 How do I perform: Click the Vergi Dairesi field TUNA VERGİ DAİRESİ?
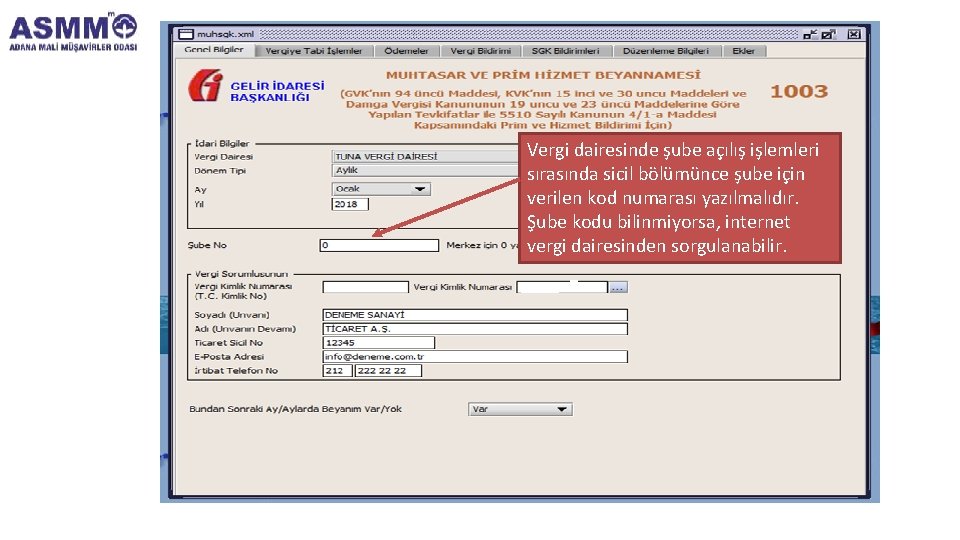tap(424, 156)
